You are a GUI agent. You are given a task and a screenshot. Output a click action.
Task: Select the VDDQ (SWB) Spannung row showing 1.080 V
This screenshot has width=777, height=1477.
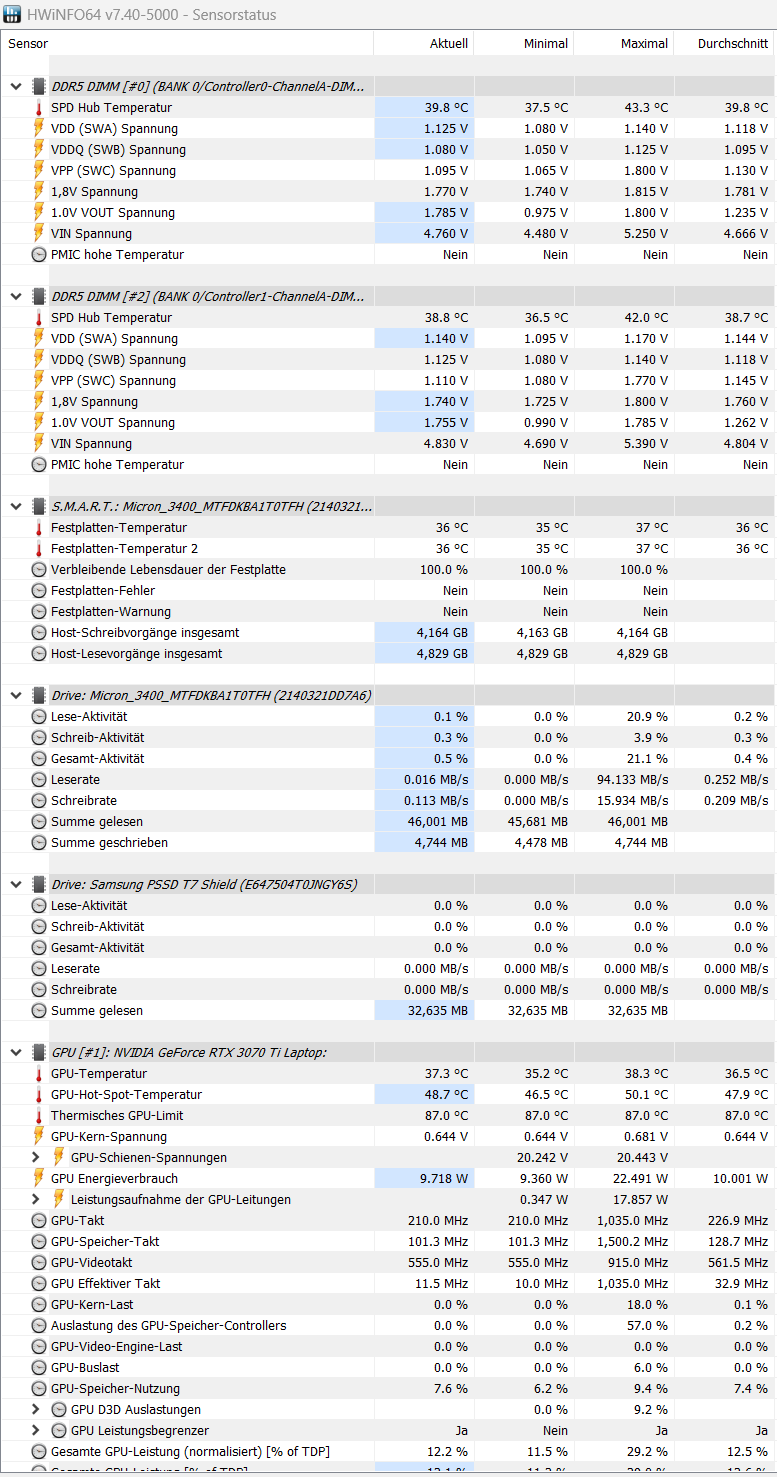(x=388, y=150)
